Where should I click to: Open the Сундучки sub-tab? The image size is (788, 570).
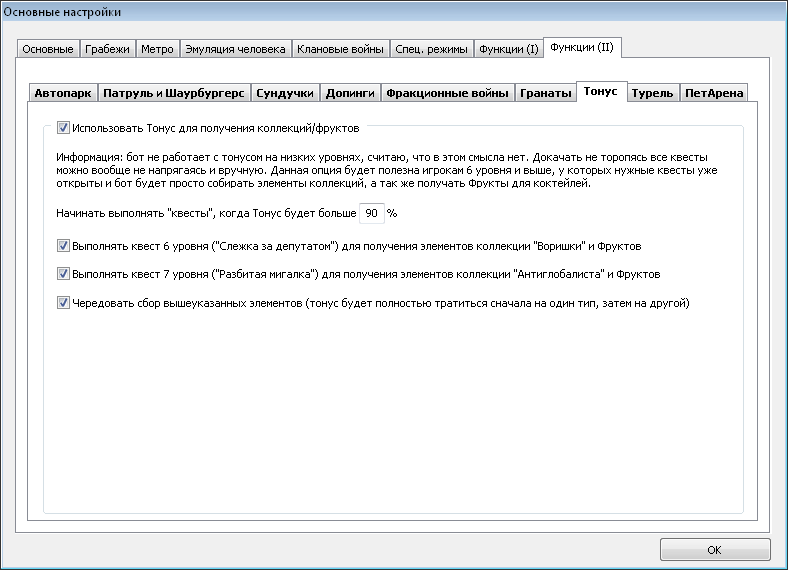tap(285, 93)
